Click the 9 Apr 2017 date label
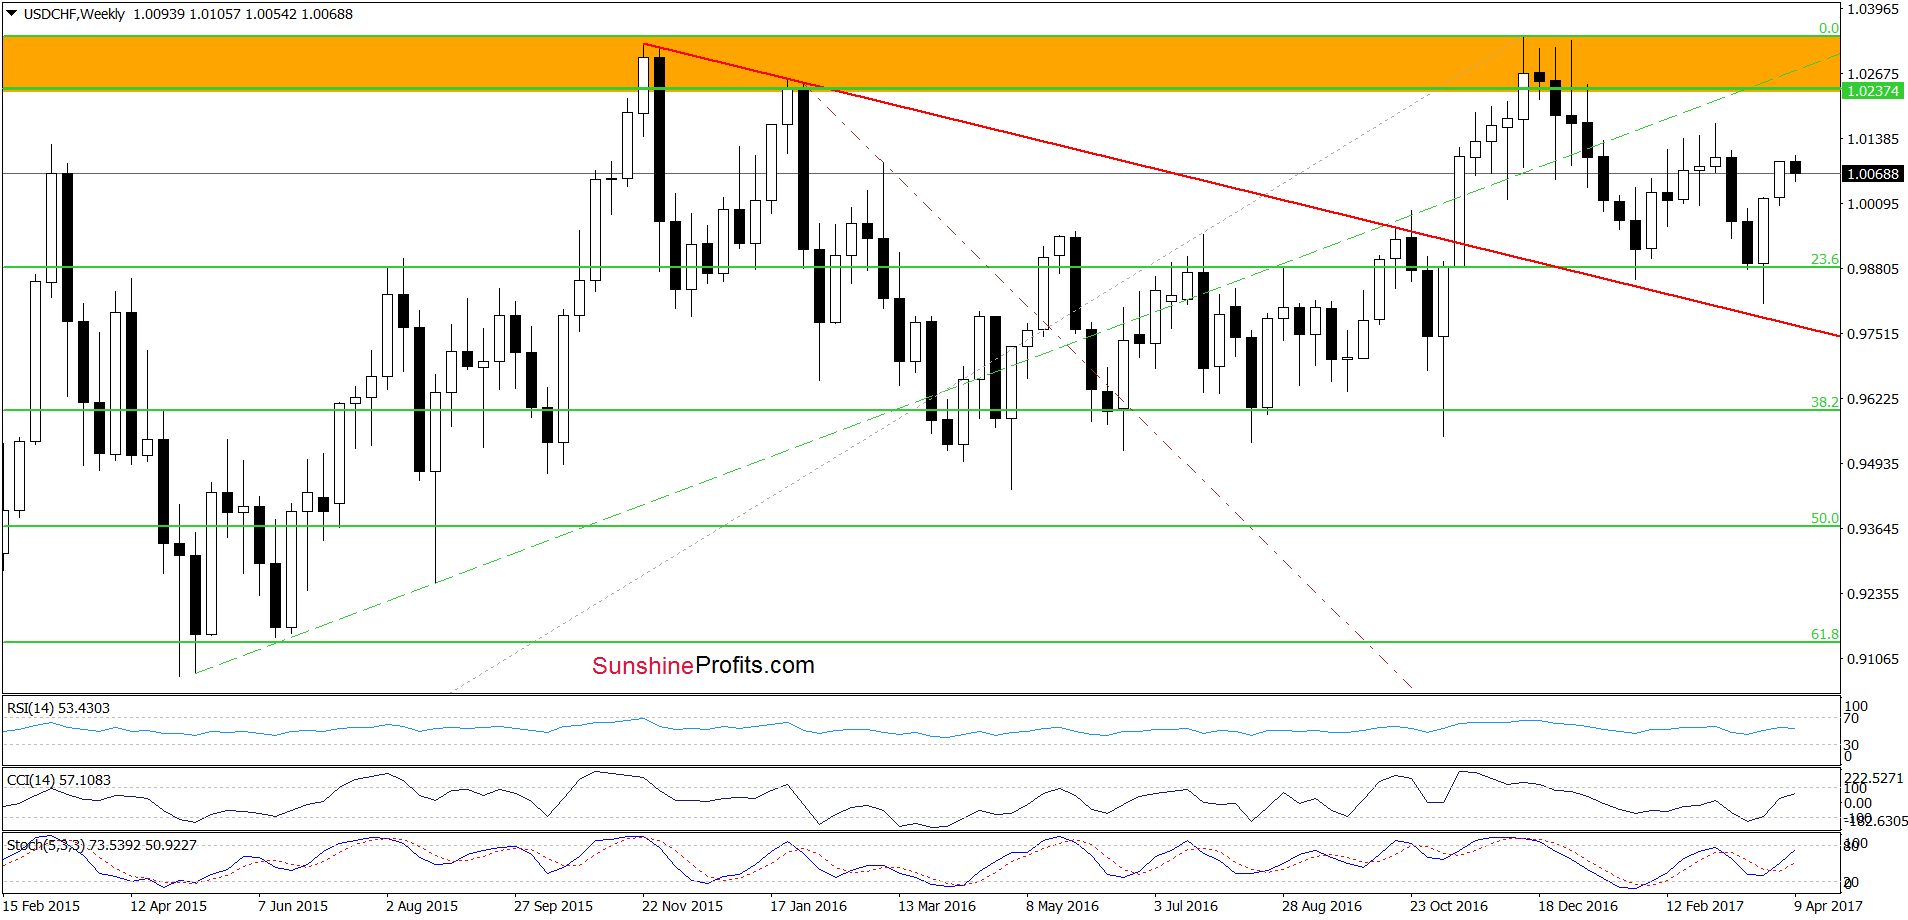Image resolution: width=1908 pixels, height=920 pixels. point(1828,906)
